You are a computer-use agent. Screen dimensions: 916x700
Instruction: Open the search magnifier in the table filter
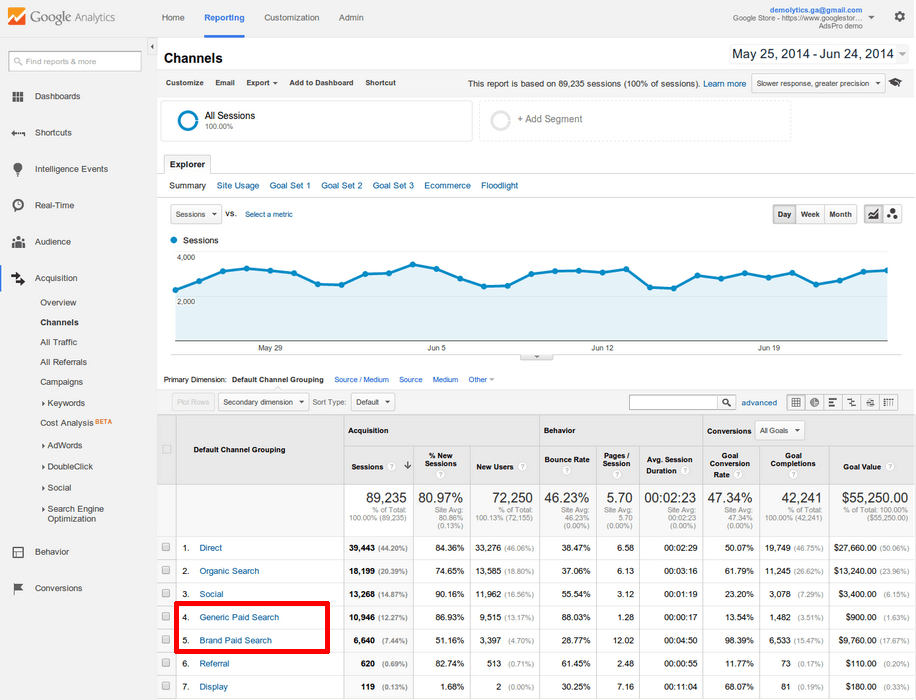click(727, 402)
